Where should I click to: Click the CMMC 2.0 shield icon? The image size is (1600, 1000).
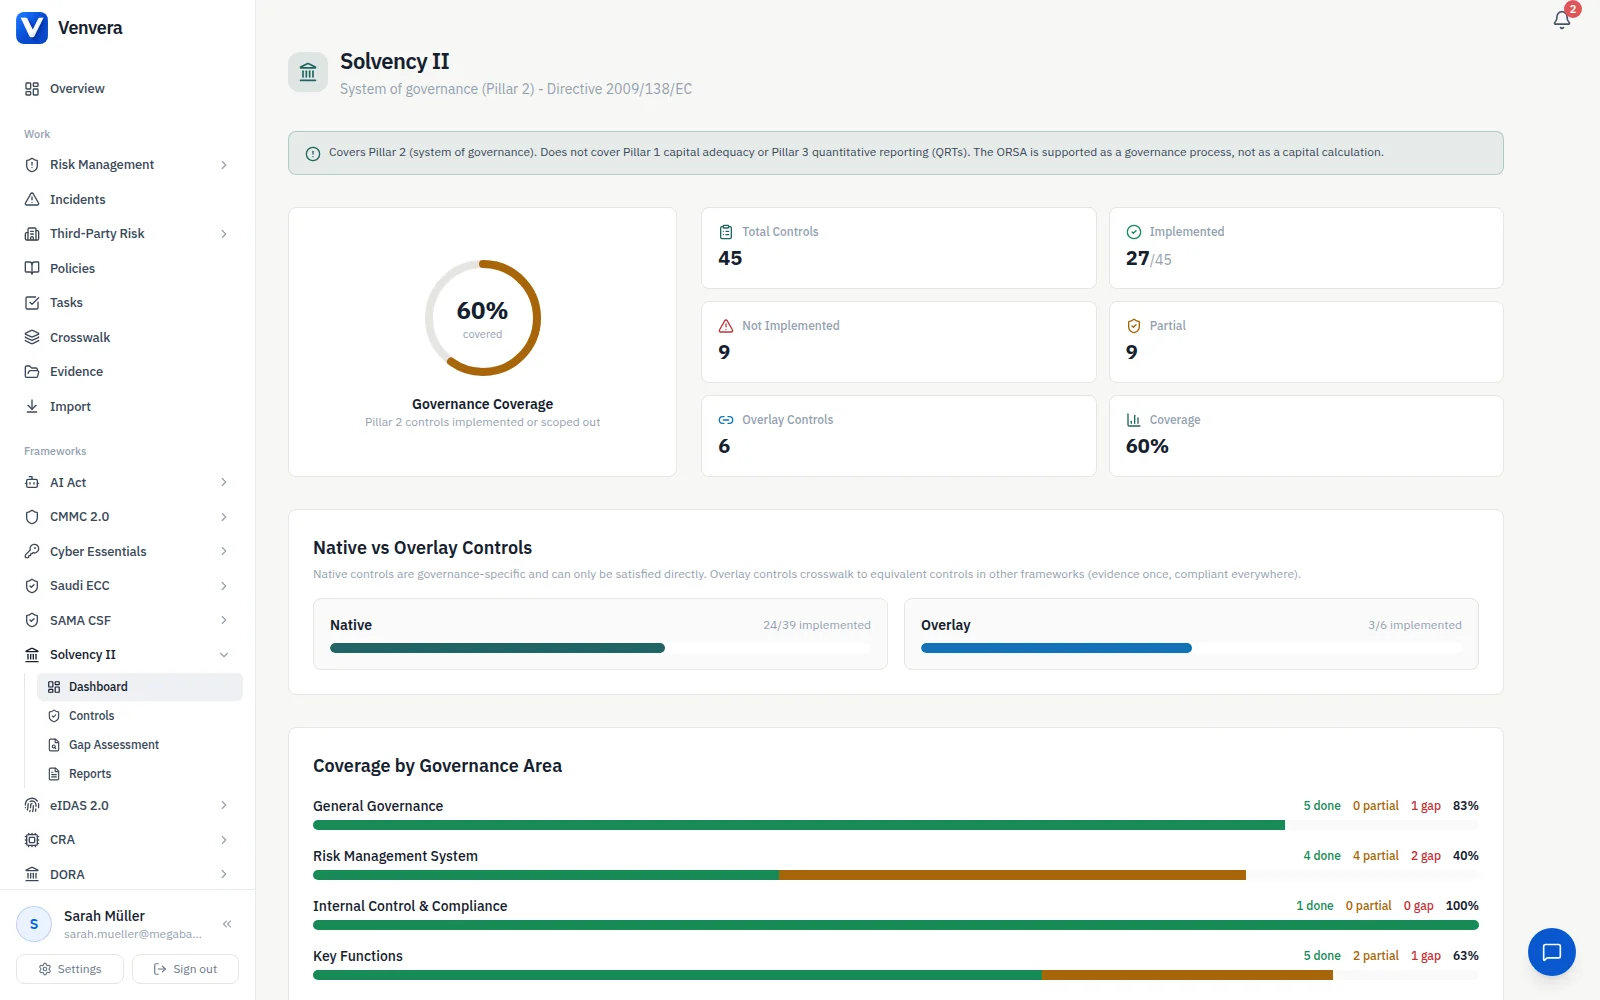tap(32, 517)
